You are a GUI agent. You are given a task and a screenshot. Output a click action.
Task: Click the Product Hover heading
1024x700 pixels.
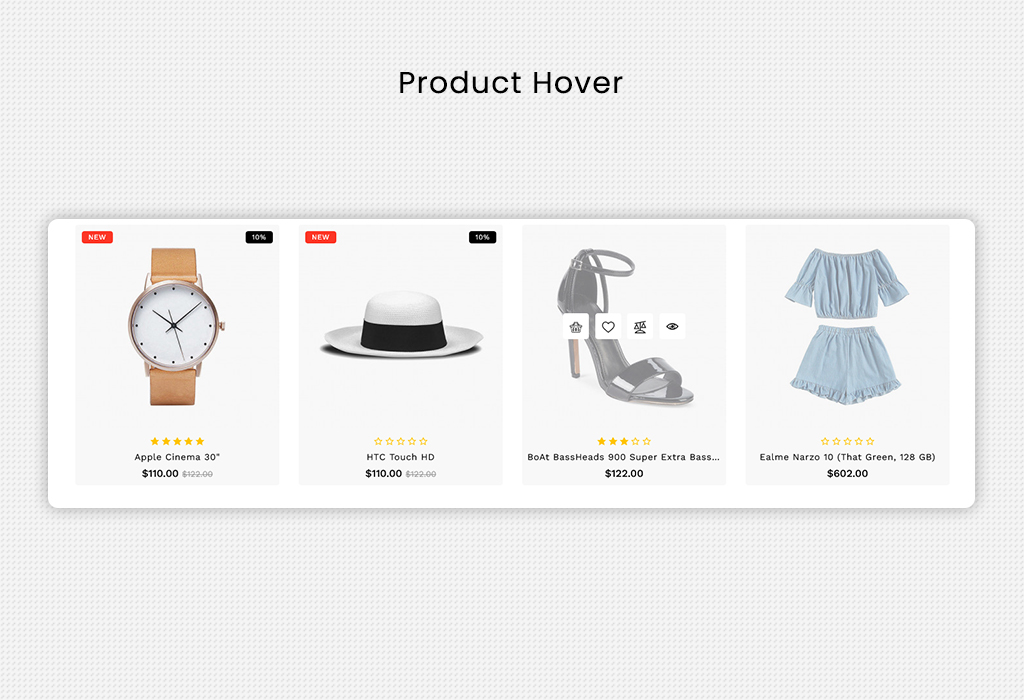(x=511, y=83)
